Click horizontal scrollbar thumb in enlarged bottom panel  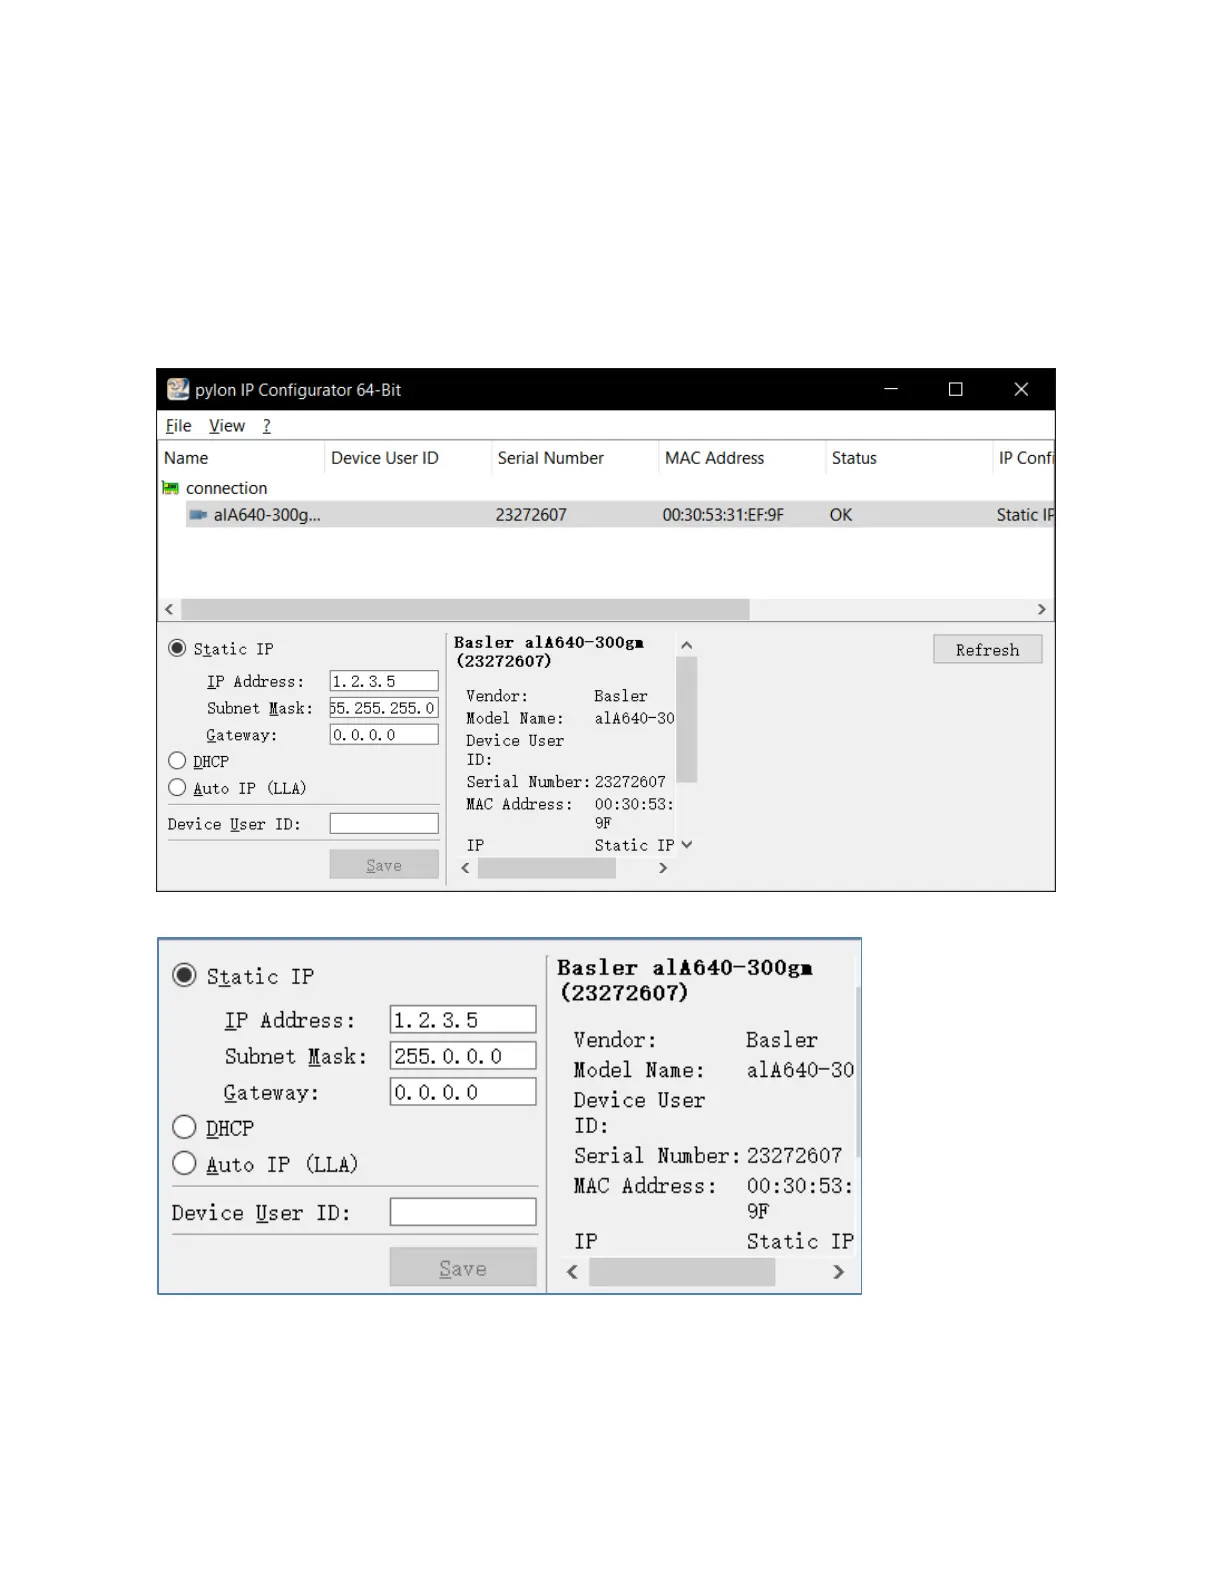tap(682, 1272)
